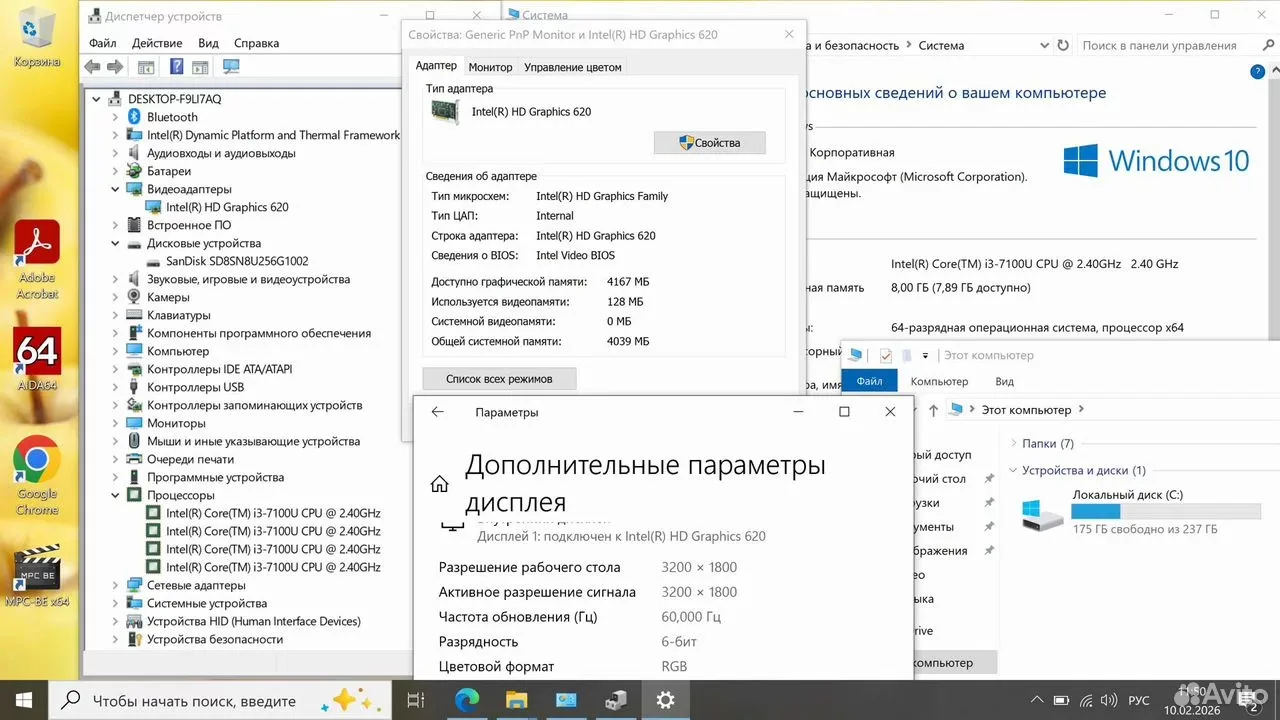The height and width of the screenshot is (720, 1280).
Task: Open the Explorer quick access toolbar dropdown arrow
Action: (925, 355)
